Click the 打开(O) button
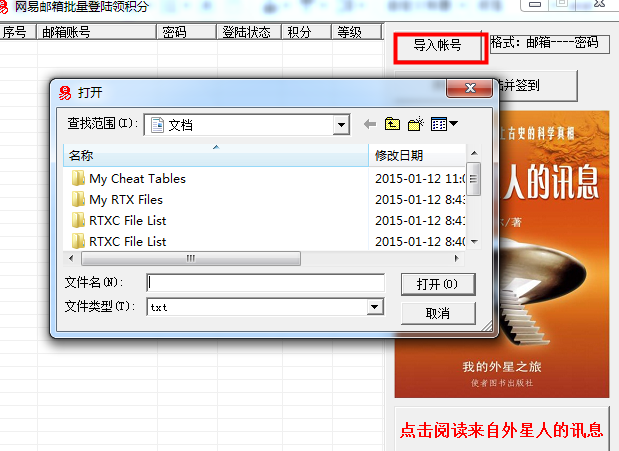This screenshot has height=451, width=619. (x=438, y=284)
